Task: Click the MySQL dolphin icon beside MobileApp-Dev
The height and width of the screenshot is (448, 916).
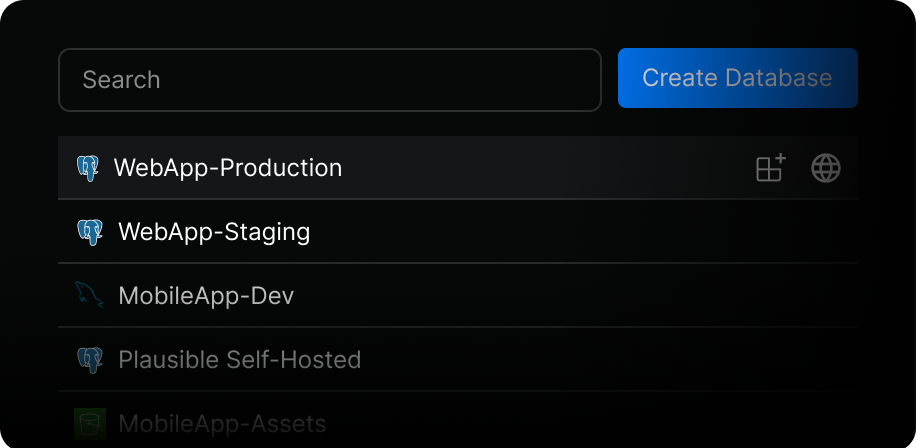Action: pyautogui.click(x=89, y=296)
